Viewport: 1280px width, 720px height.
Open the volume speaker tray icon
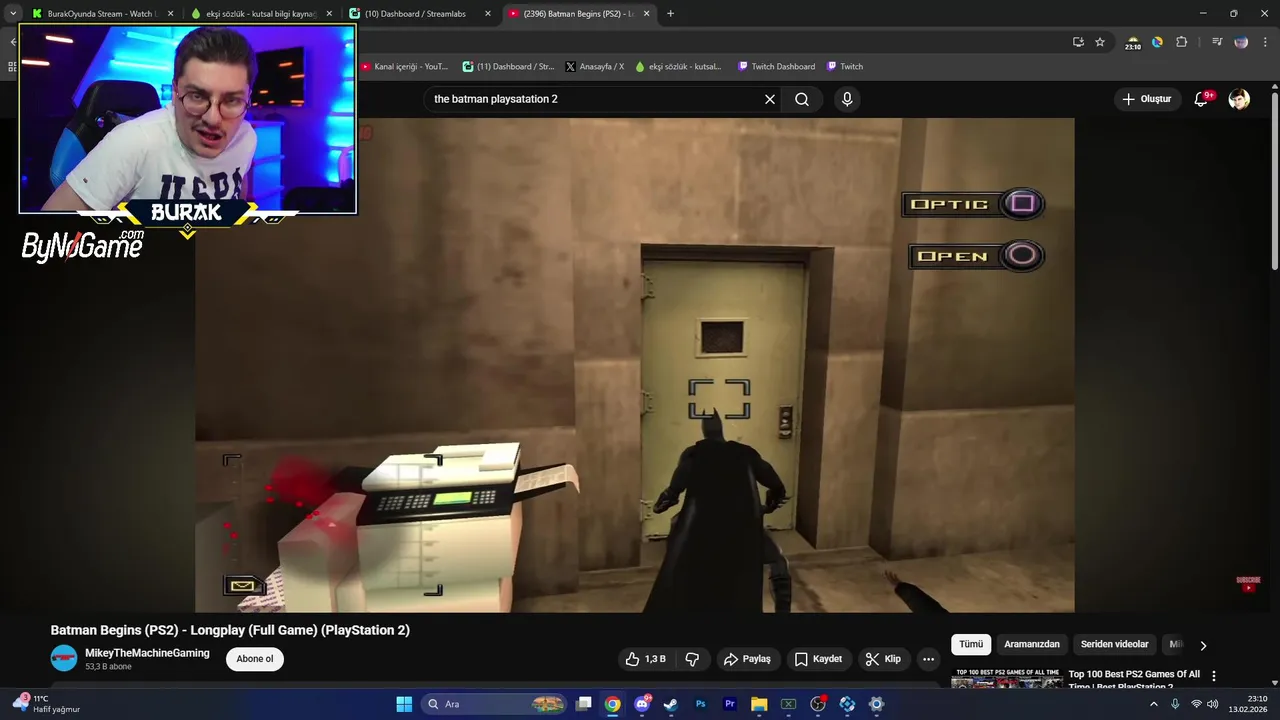point(1212,704)
